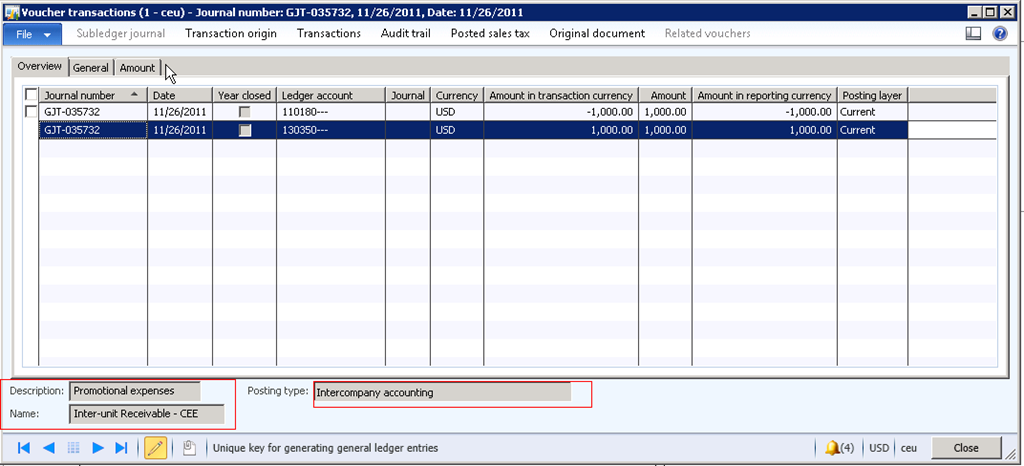Click the document handling attachment icon
This screenshot has height=466, width=1024.
[188, 448]
